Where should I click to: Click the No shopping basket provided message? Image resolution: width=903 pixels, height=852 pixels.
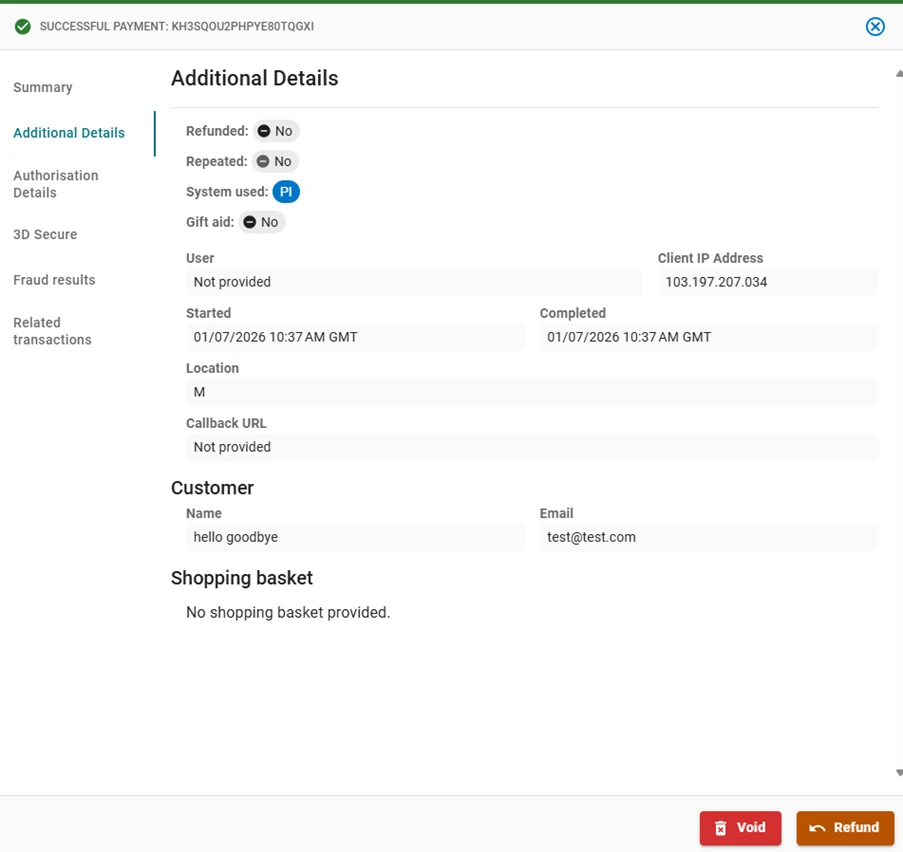pyautogui.click(x=288, y=612)
